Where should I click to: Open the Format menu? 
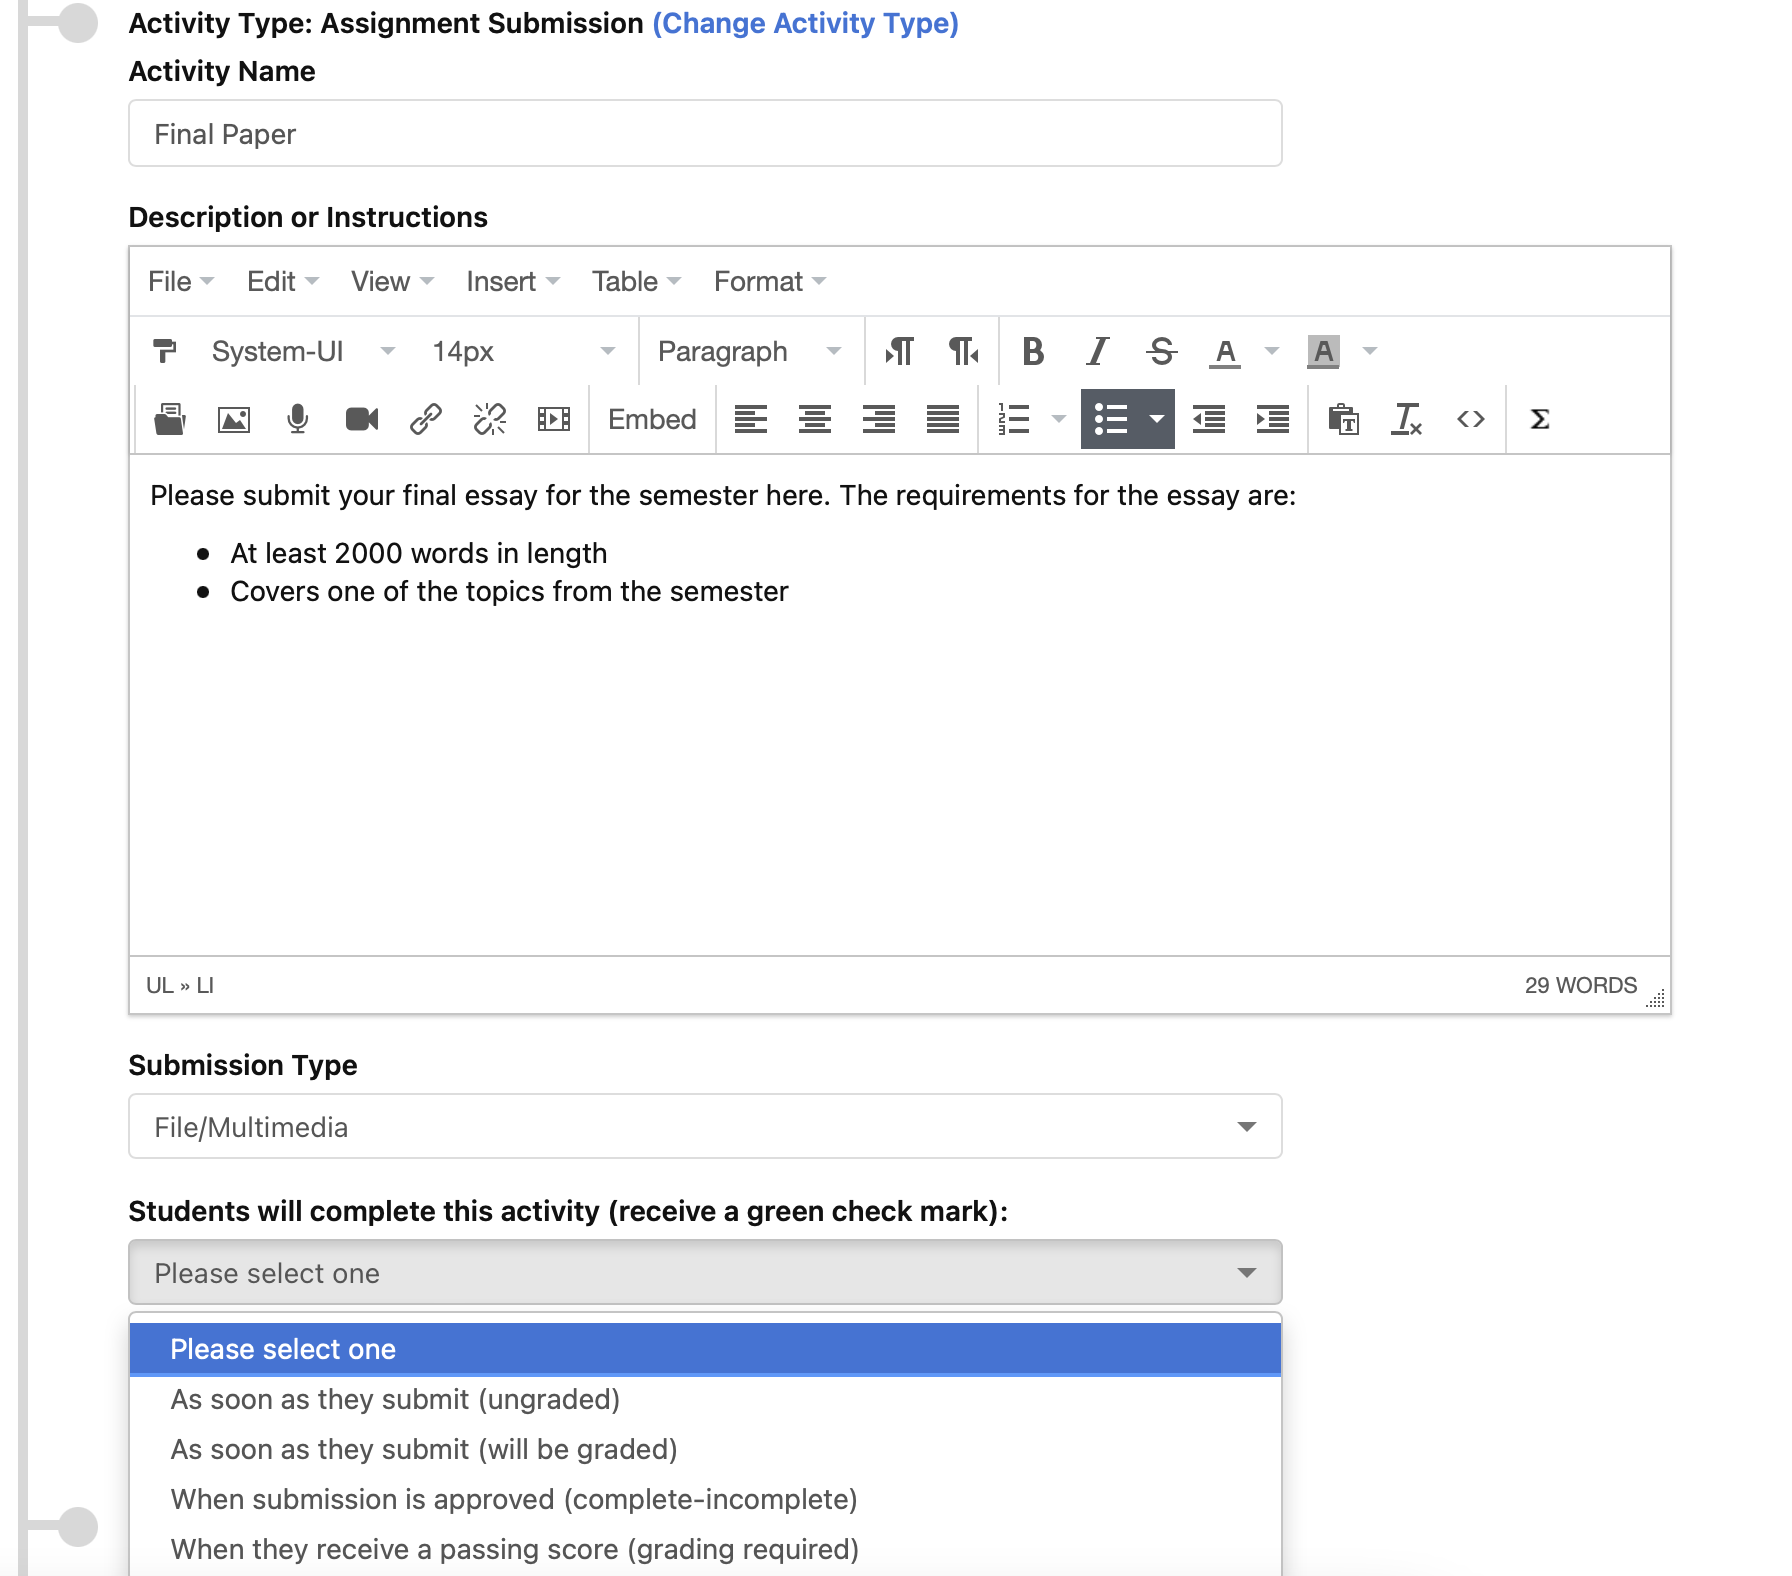[770, 281]
